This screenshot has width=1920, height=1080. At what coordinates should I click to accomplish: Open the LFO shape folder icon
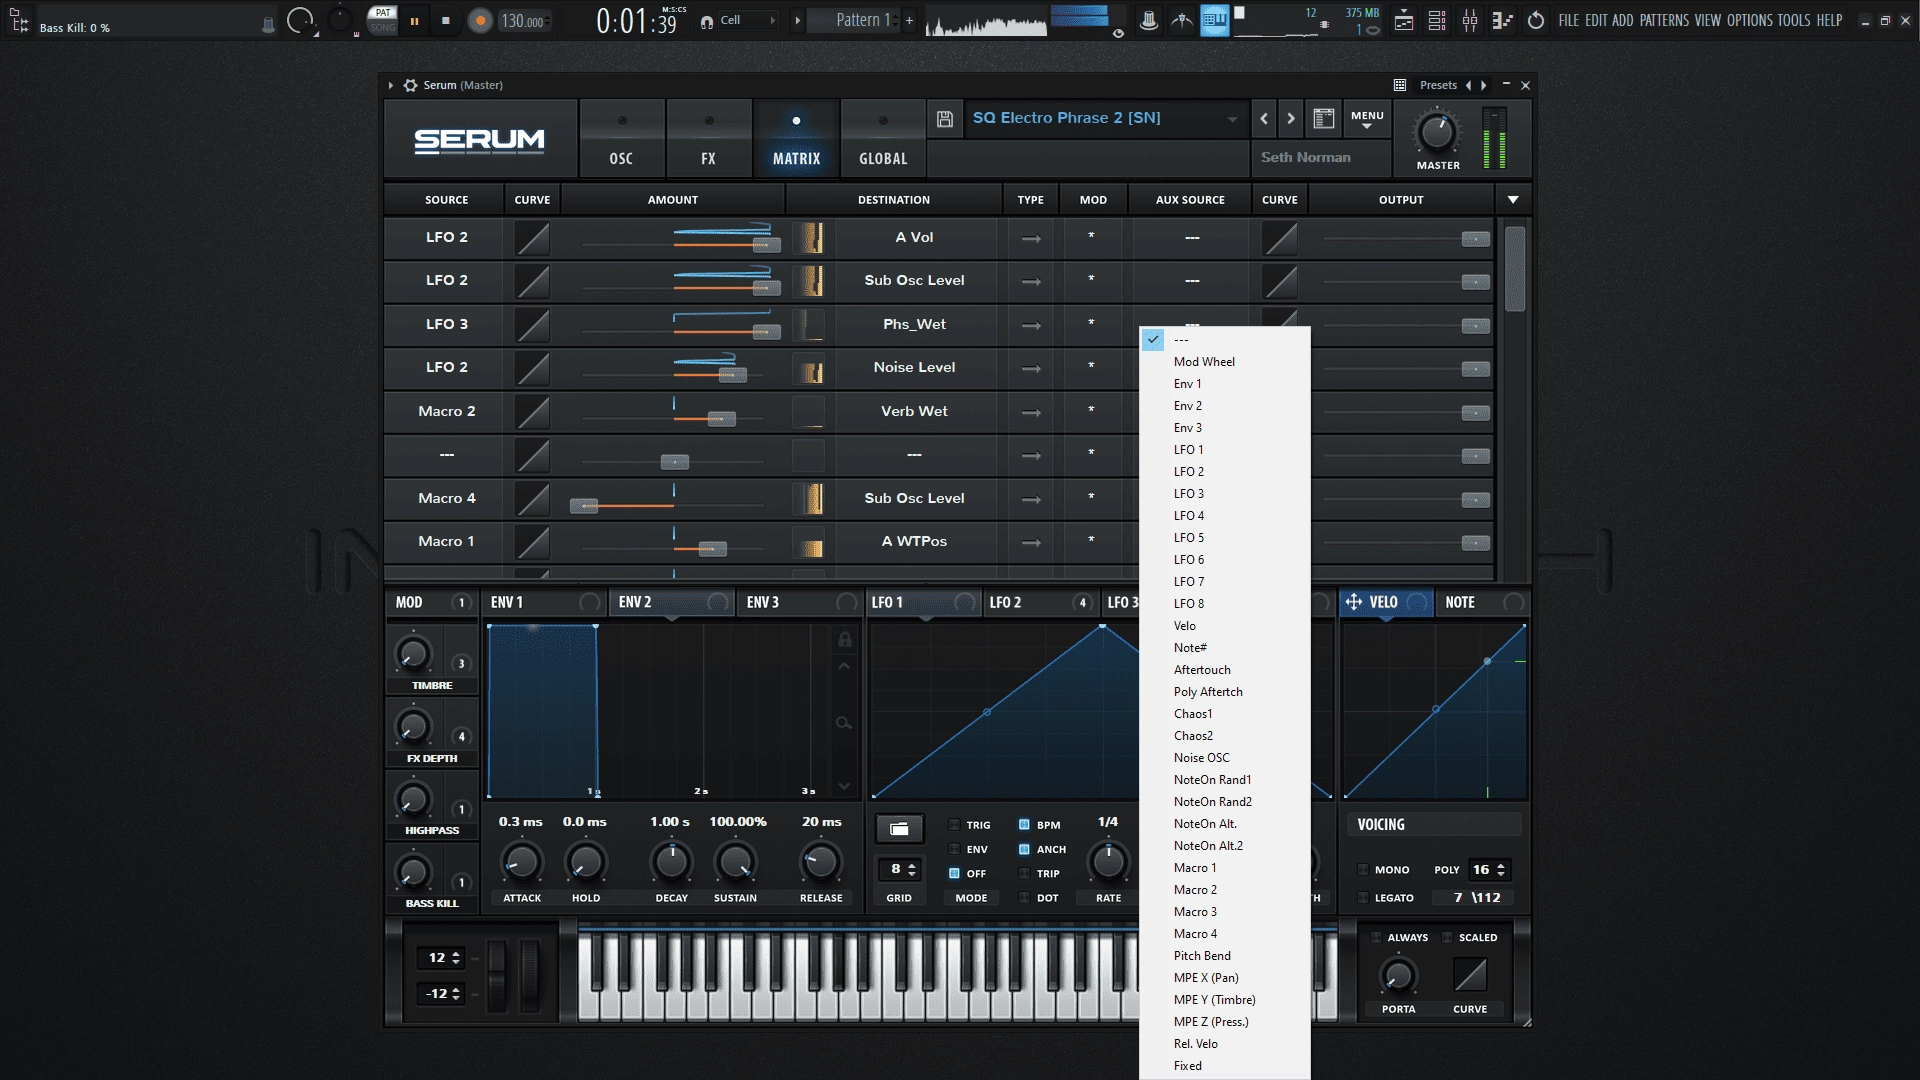(x=899, y=828)
